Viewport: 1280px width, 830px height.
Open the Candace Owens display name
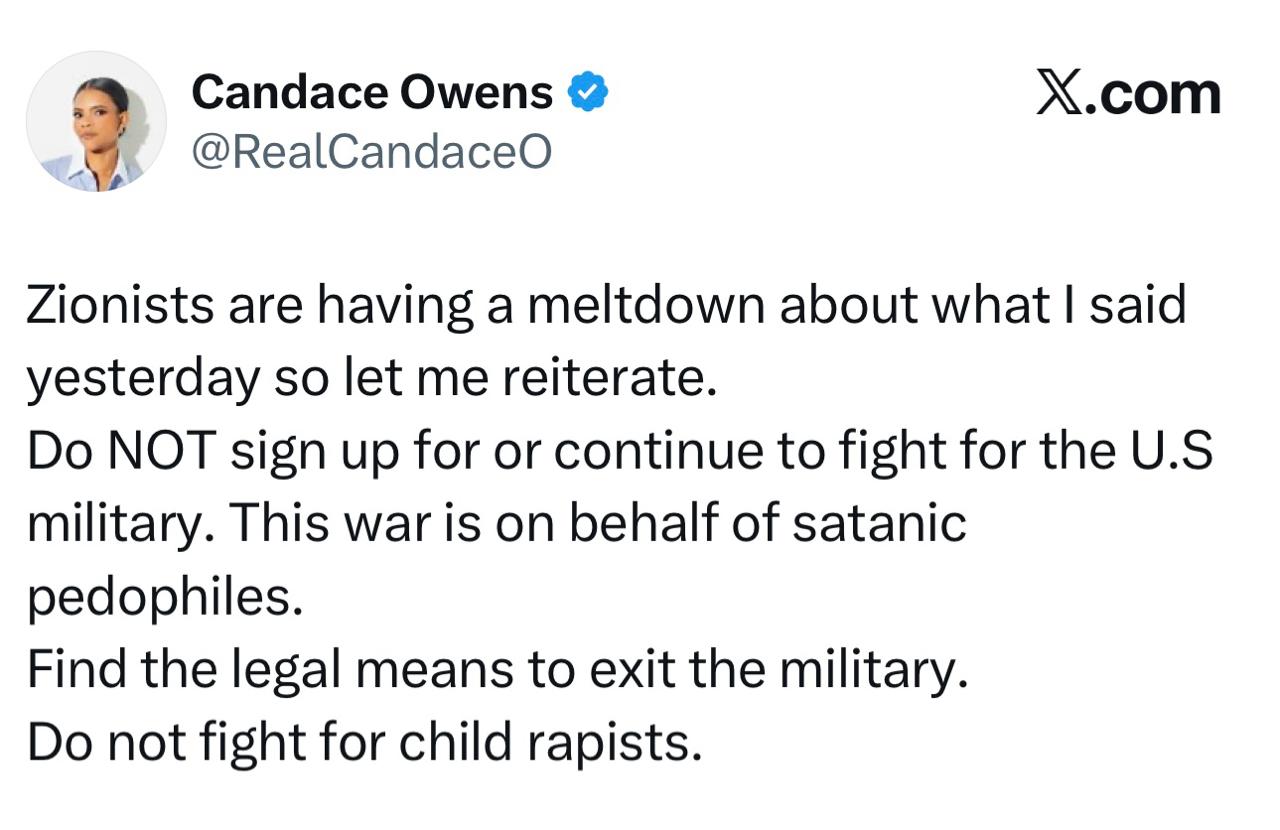click(x=371, y=93)
